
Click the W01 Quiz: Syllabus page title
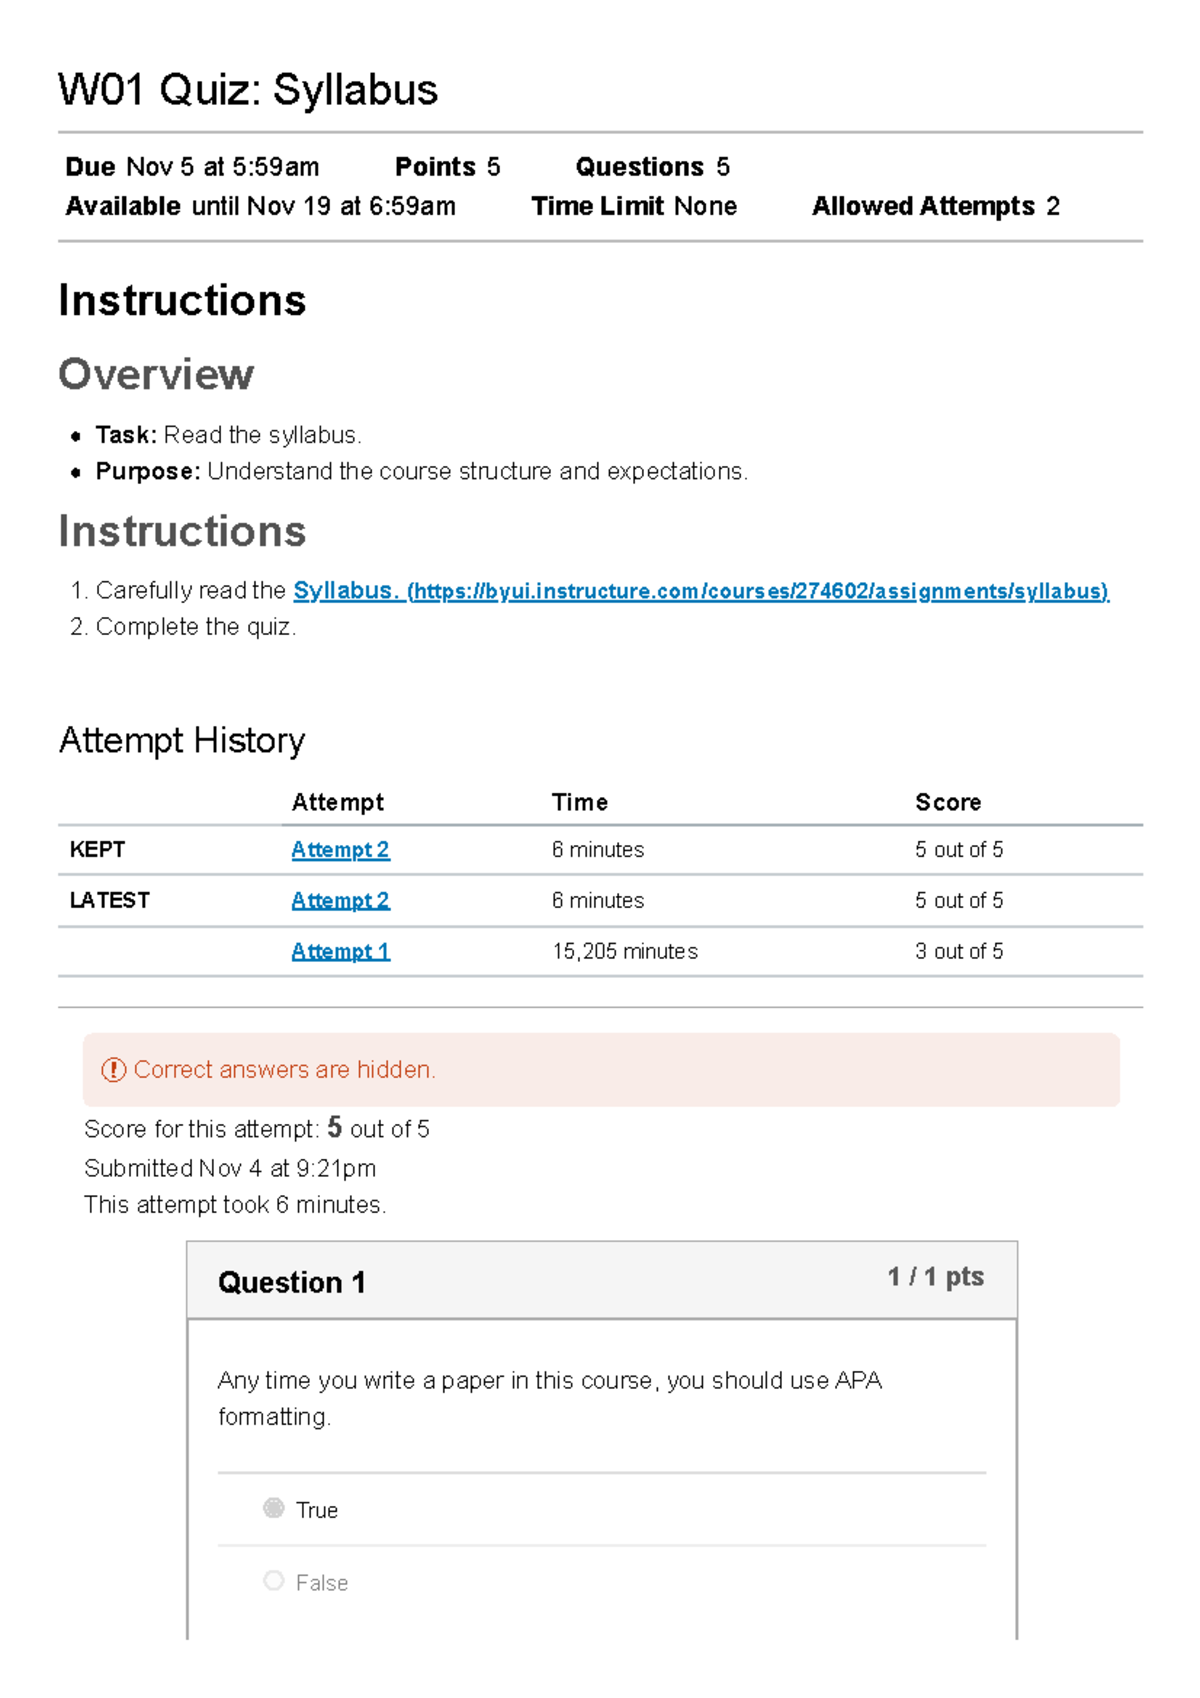248,91
